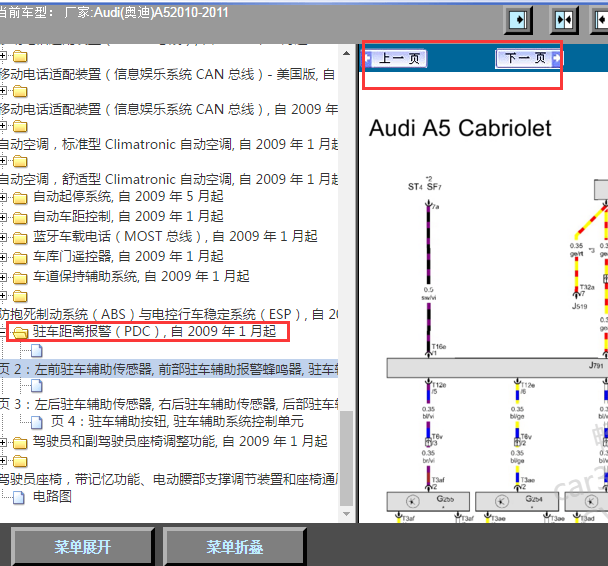Collapse the 驻车距离报警 (PDC) tree node
The image size is (608, 566).
3,332
